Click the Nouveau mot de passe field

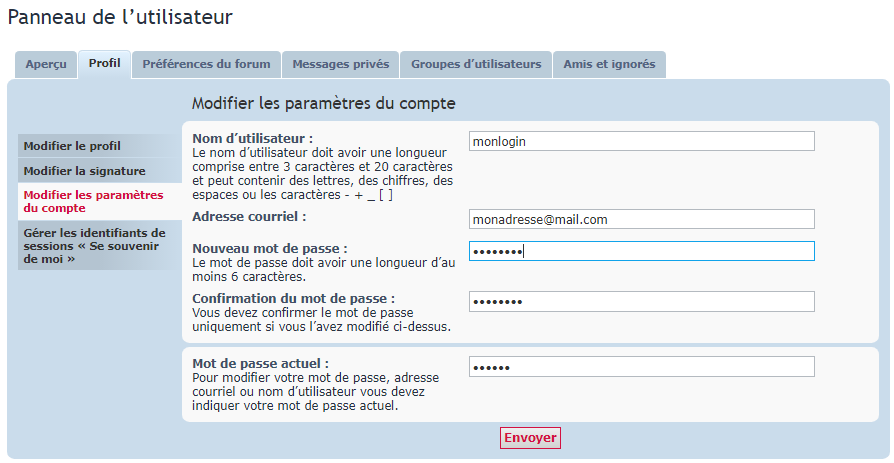[x=641, y=251]
